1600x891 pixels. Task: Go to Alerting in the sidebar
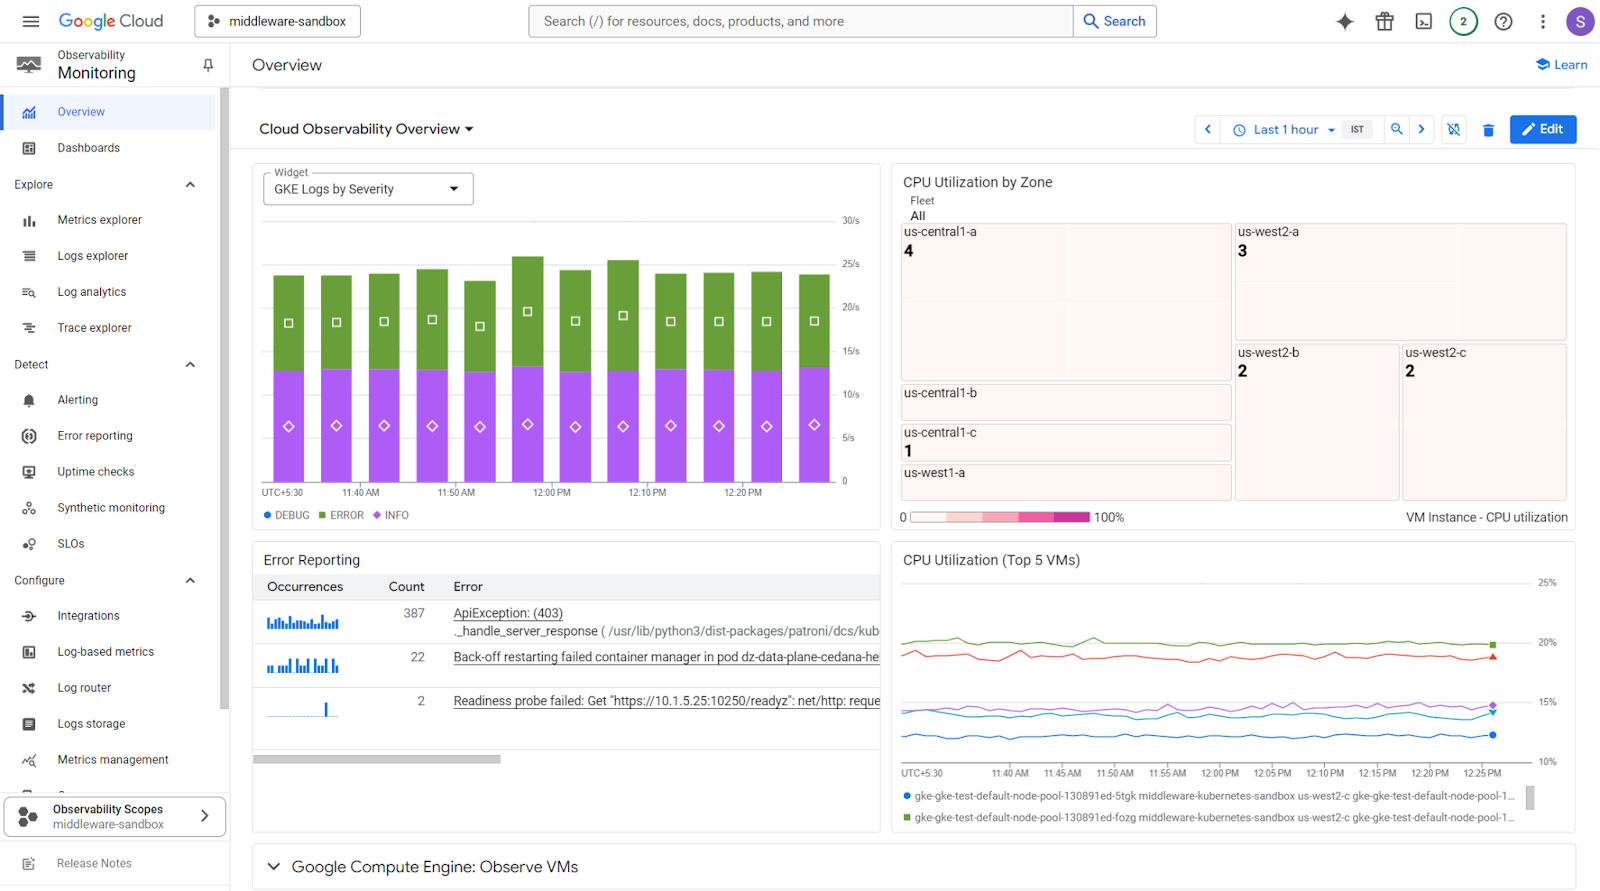coord(77,400)
